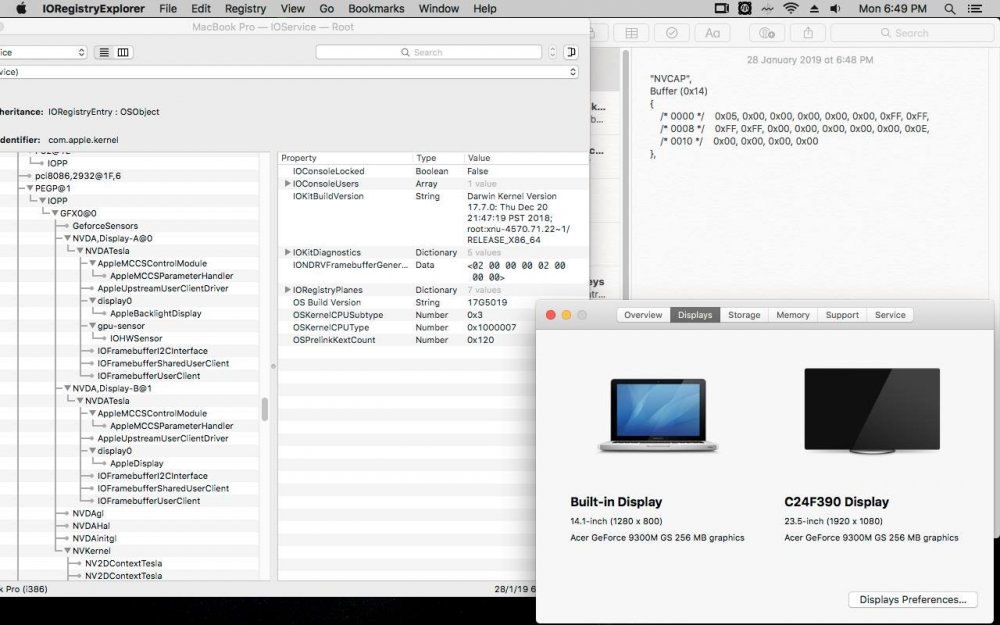The image size is (1000, 625).
Task: Expand the IOKitDiagnostics property
Action: pyautogui.click(x=288, y=252)
